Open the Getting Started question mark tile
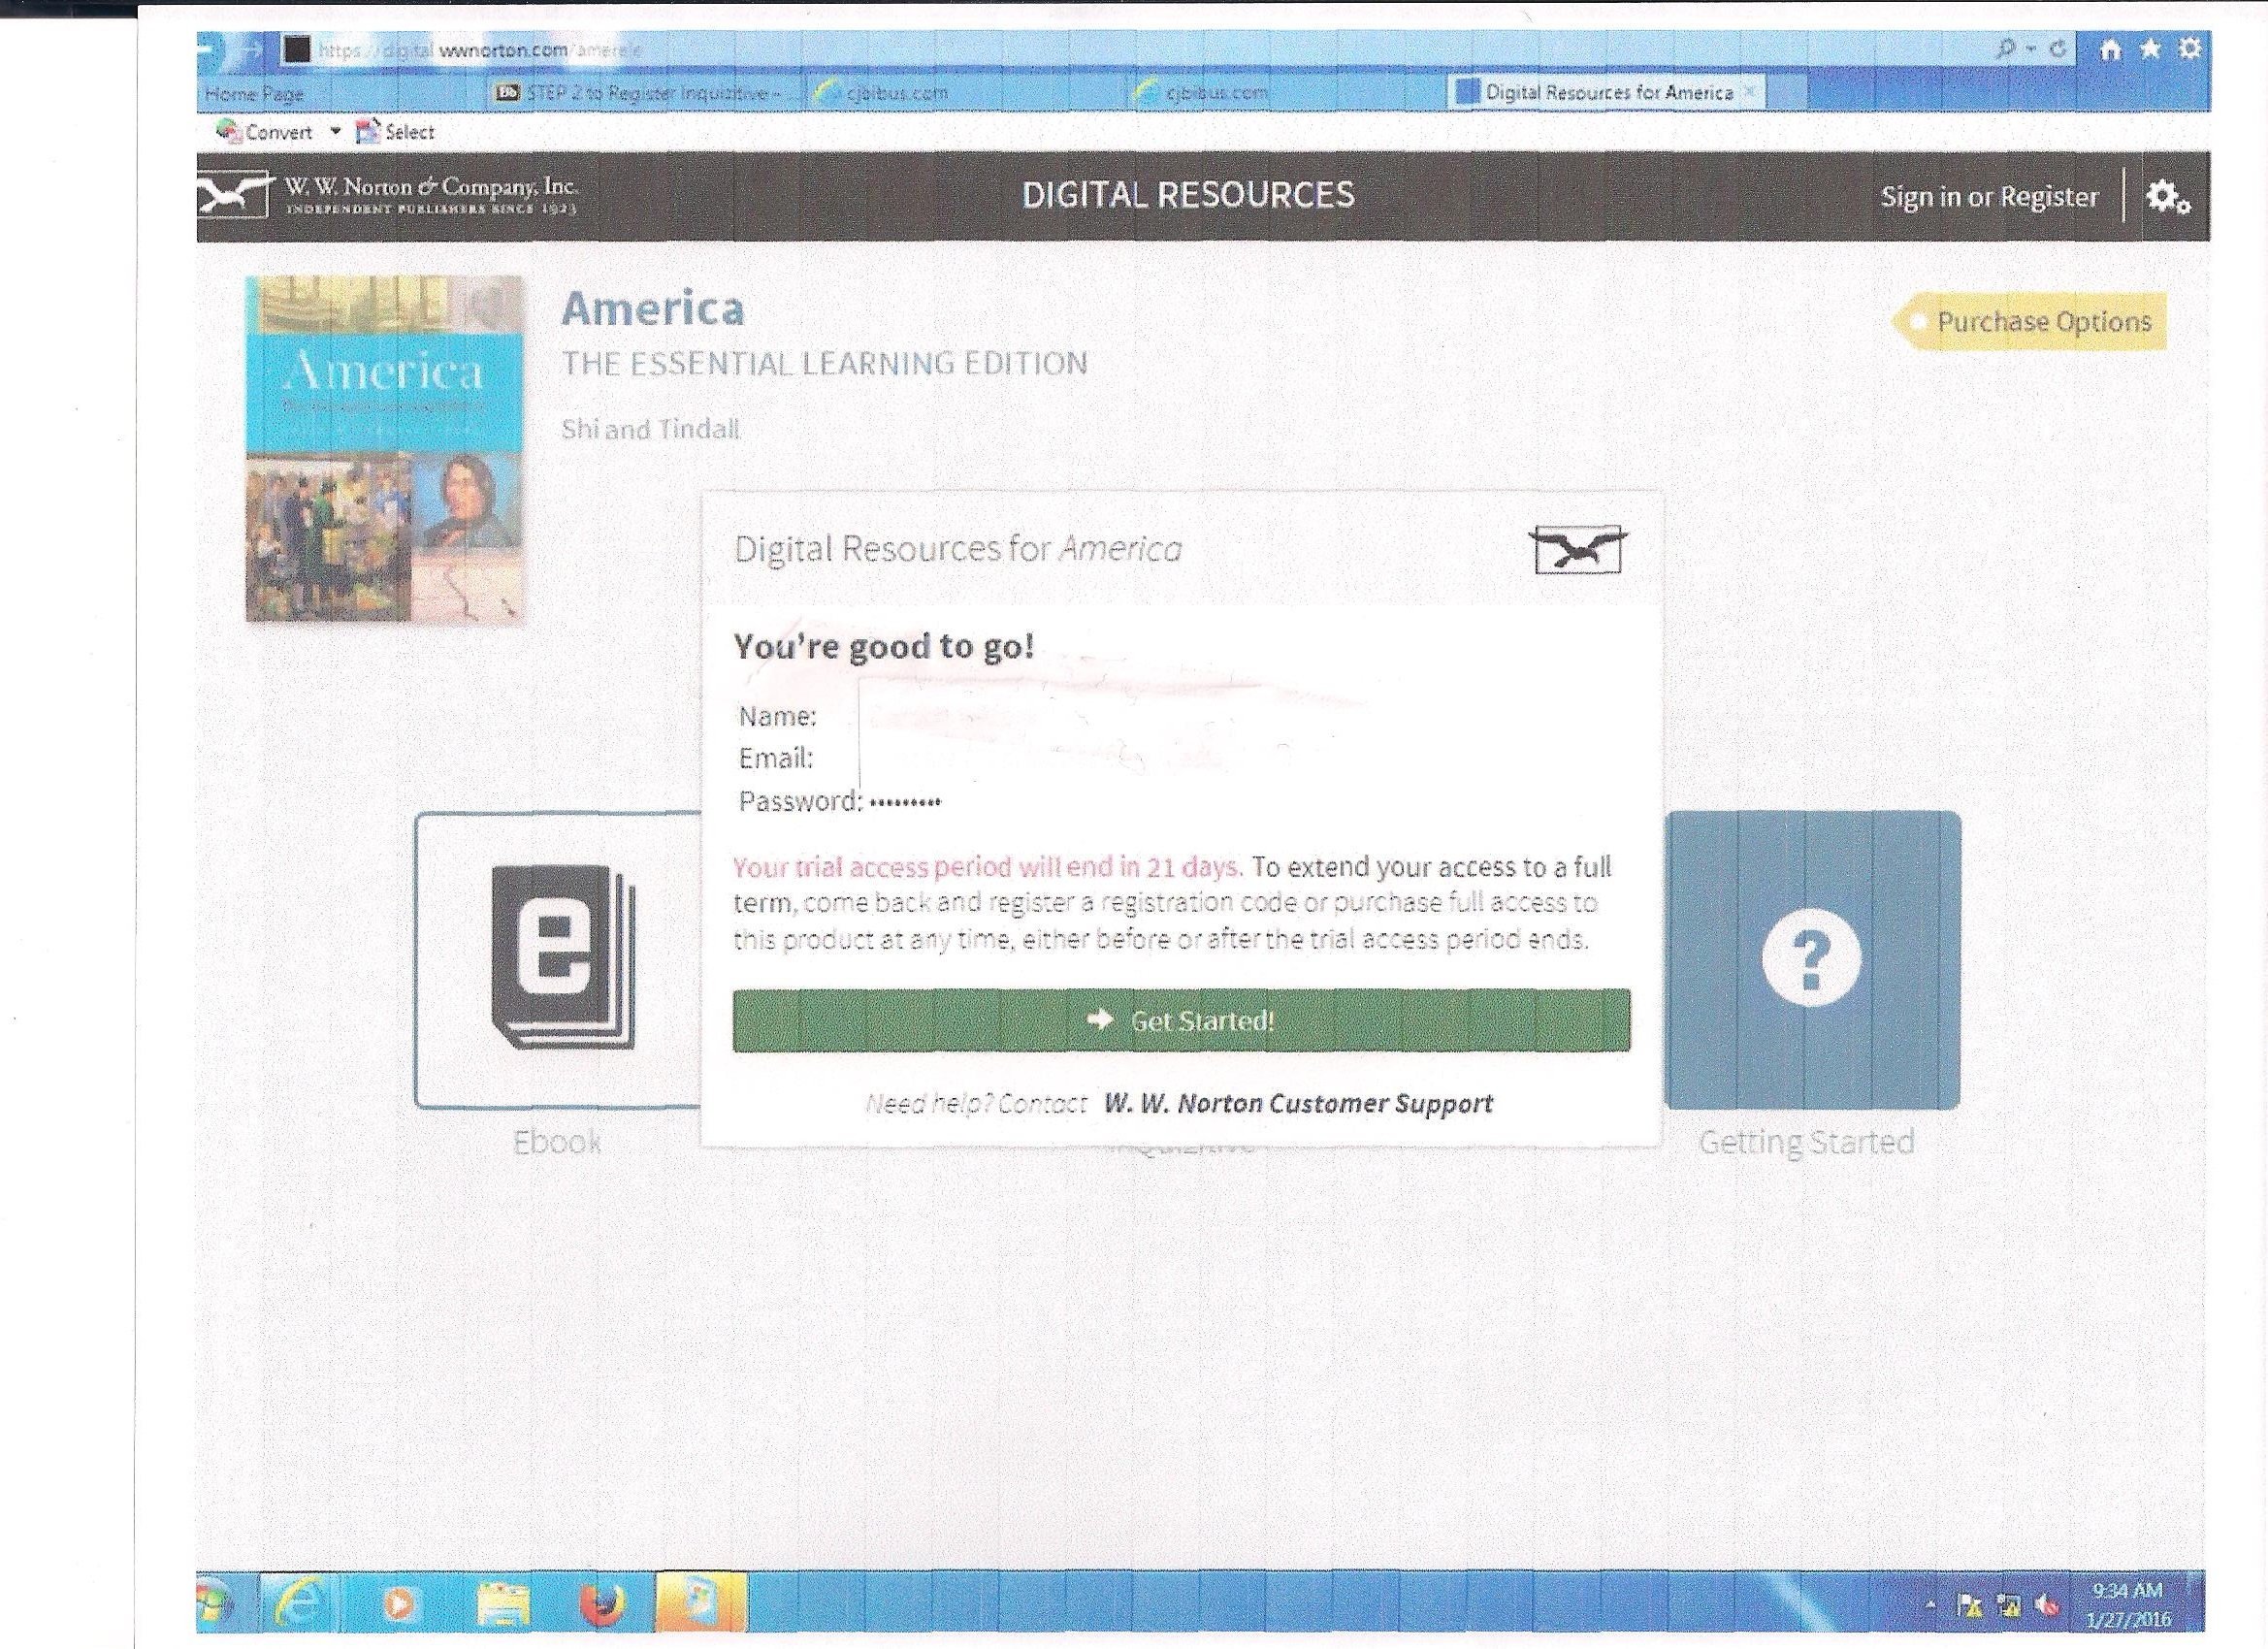The image size is (2268, 1649). [x=1811, y=959]
